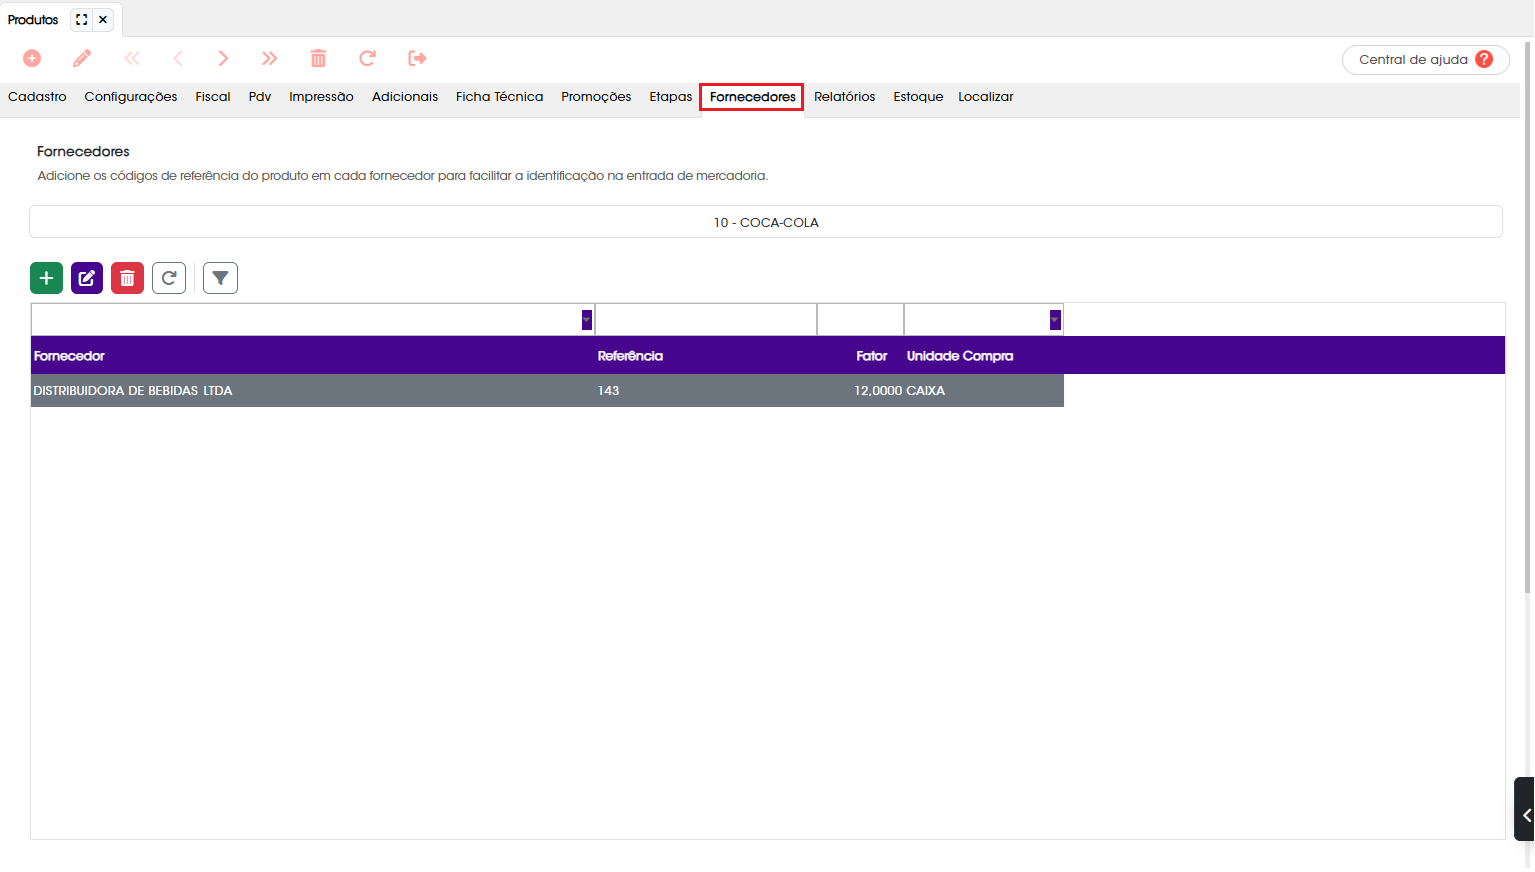Jump to last record double-right arrow
Image resolution: width=1535 pixels, height=872 pixels.
click(x=270, y=58)
